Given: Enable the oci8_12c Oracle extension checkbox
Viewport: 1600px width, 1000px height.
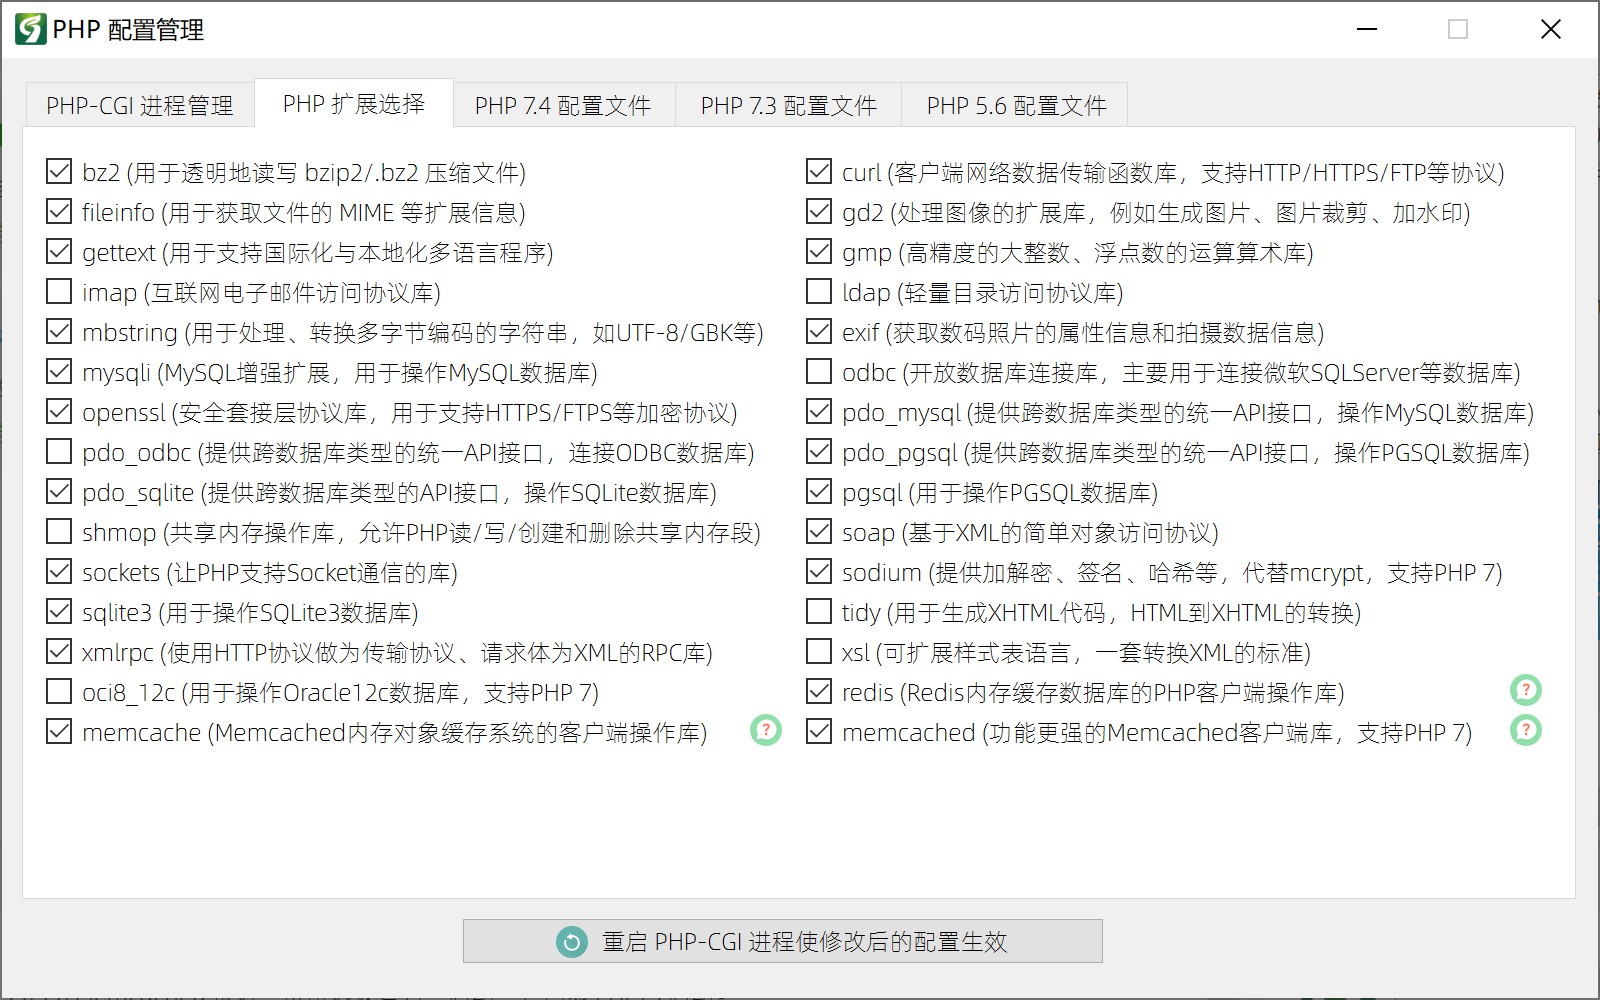Looking at the screenshot, I should point(59,692).
